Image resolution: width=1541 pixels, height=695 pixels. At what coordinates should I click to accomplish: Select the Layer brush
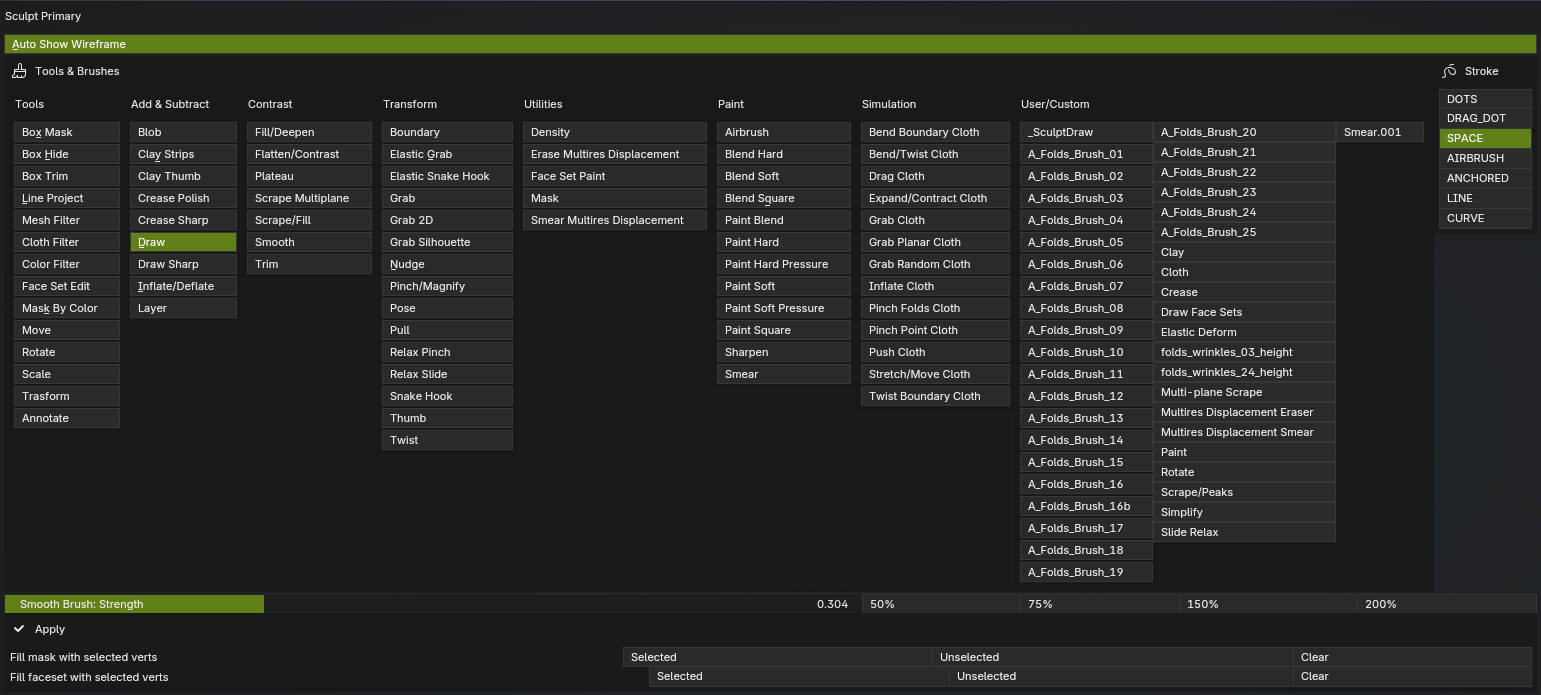[x=184, y=308]
